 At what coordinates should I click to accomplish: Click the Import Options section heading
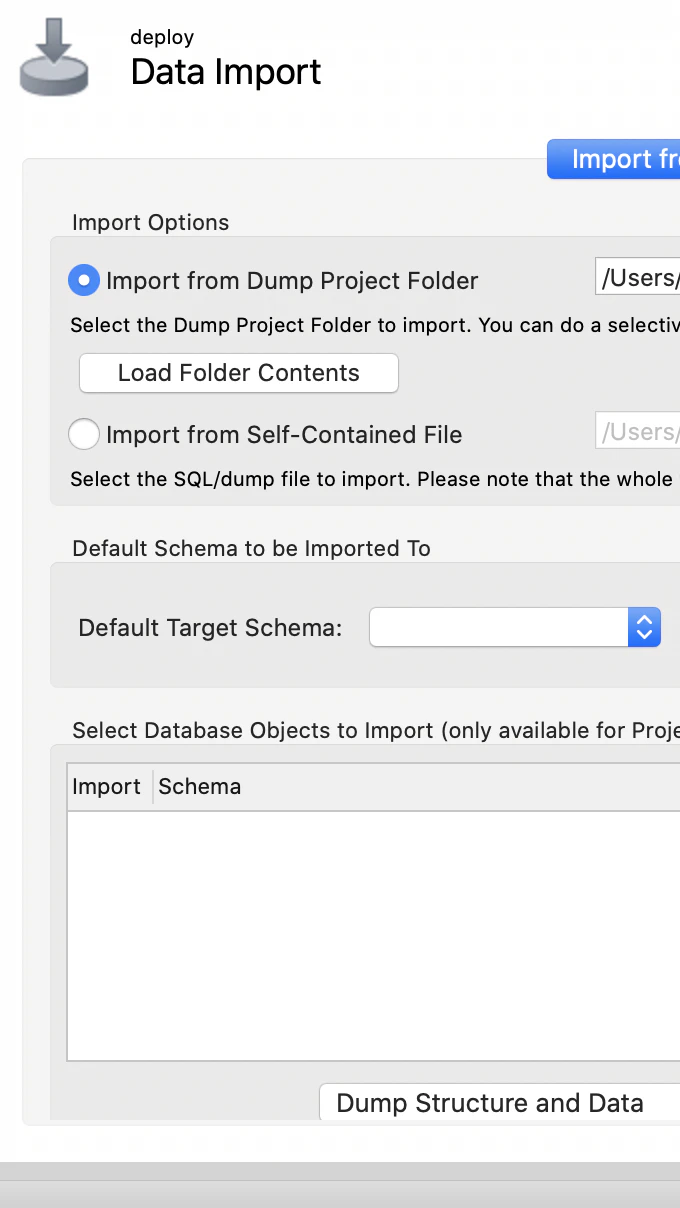pos(151,222)
